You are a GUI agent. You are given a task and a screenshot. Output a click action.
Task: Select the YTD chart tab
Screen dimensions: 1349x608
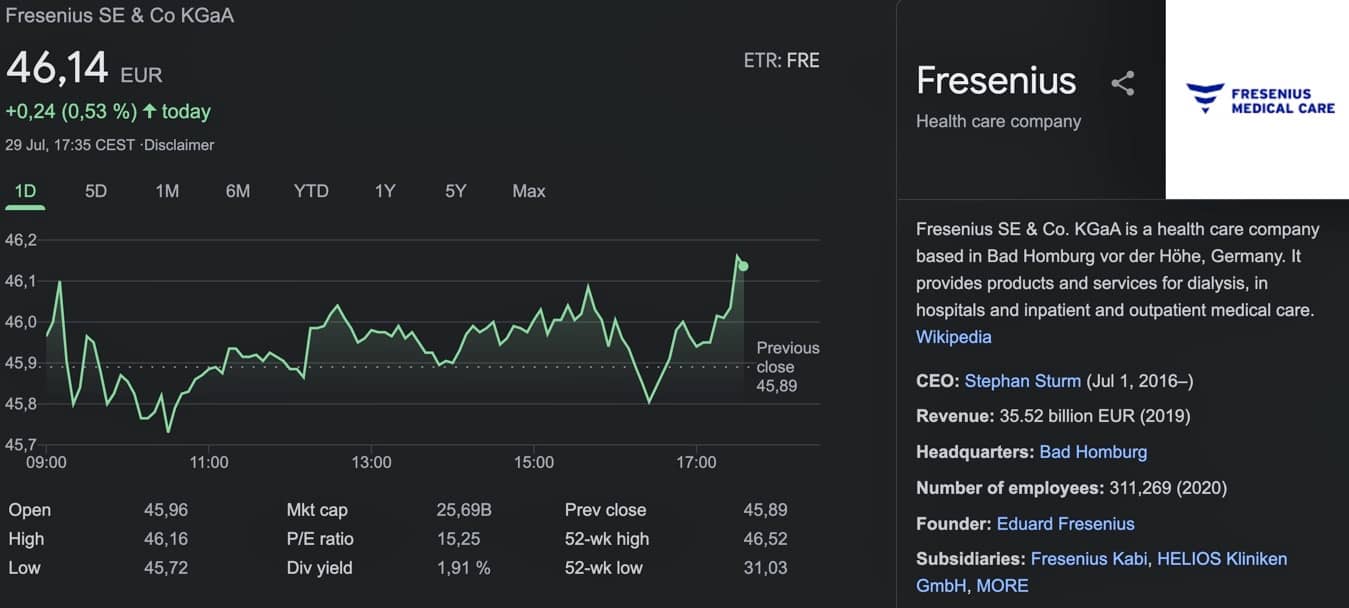coord(311,191)
